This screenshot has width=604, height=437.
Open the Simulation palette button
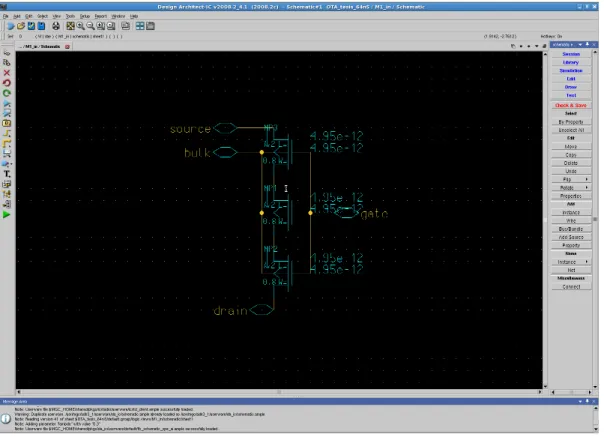[571, 71]
